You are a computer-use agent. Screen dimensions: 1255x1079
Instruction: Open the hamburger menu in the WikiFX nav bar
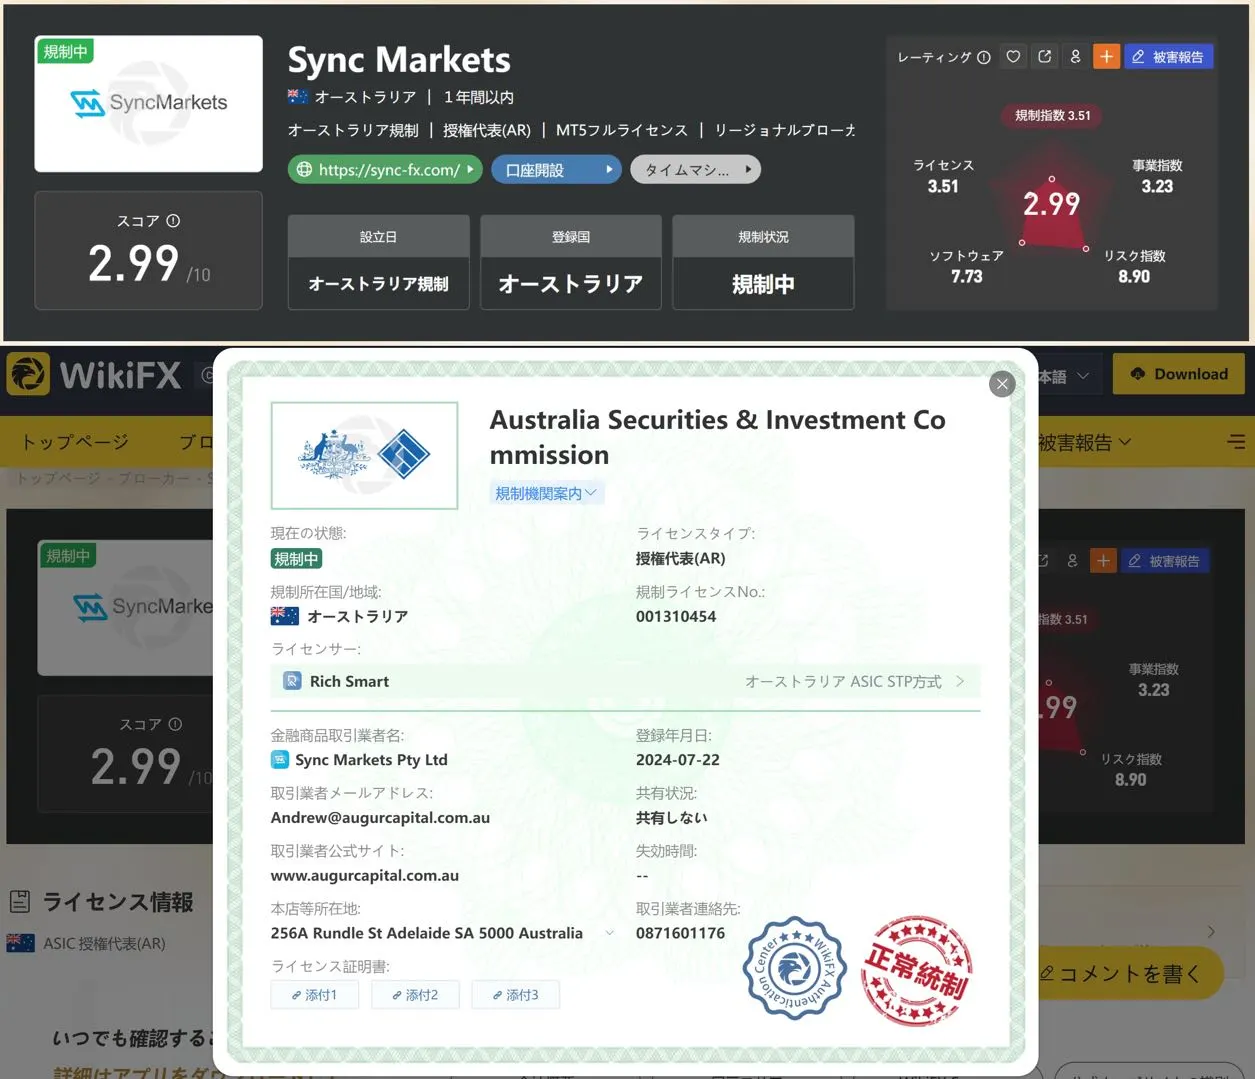1236,442
